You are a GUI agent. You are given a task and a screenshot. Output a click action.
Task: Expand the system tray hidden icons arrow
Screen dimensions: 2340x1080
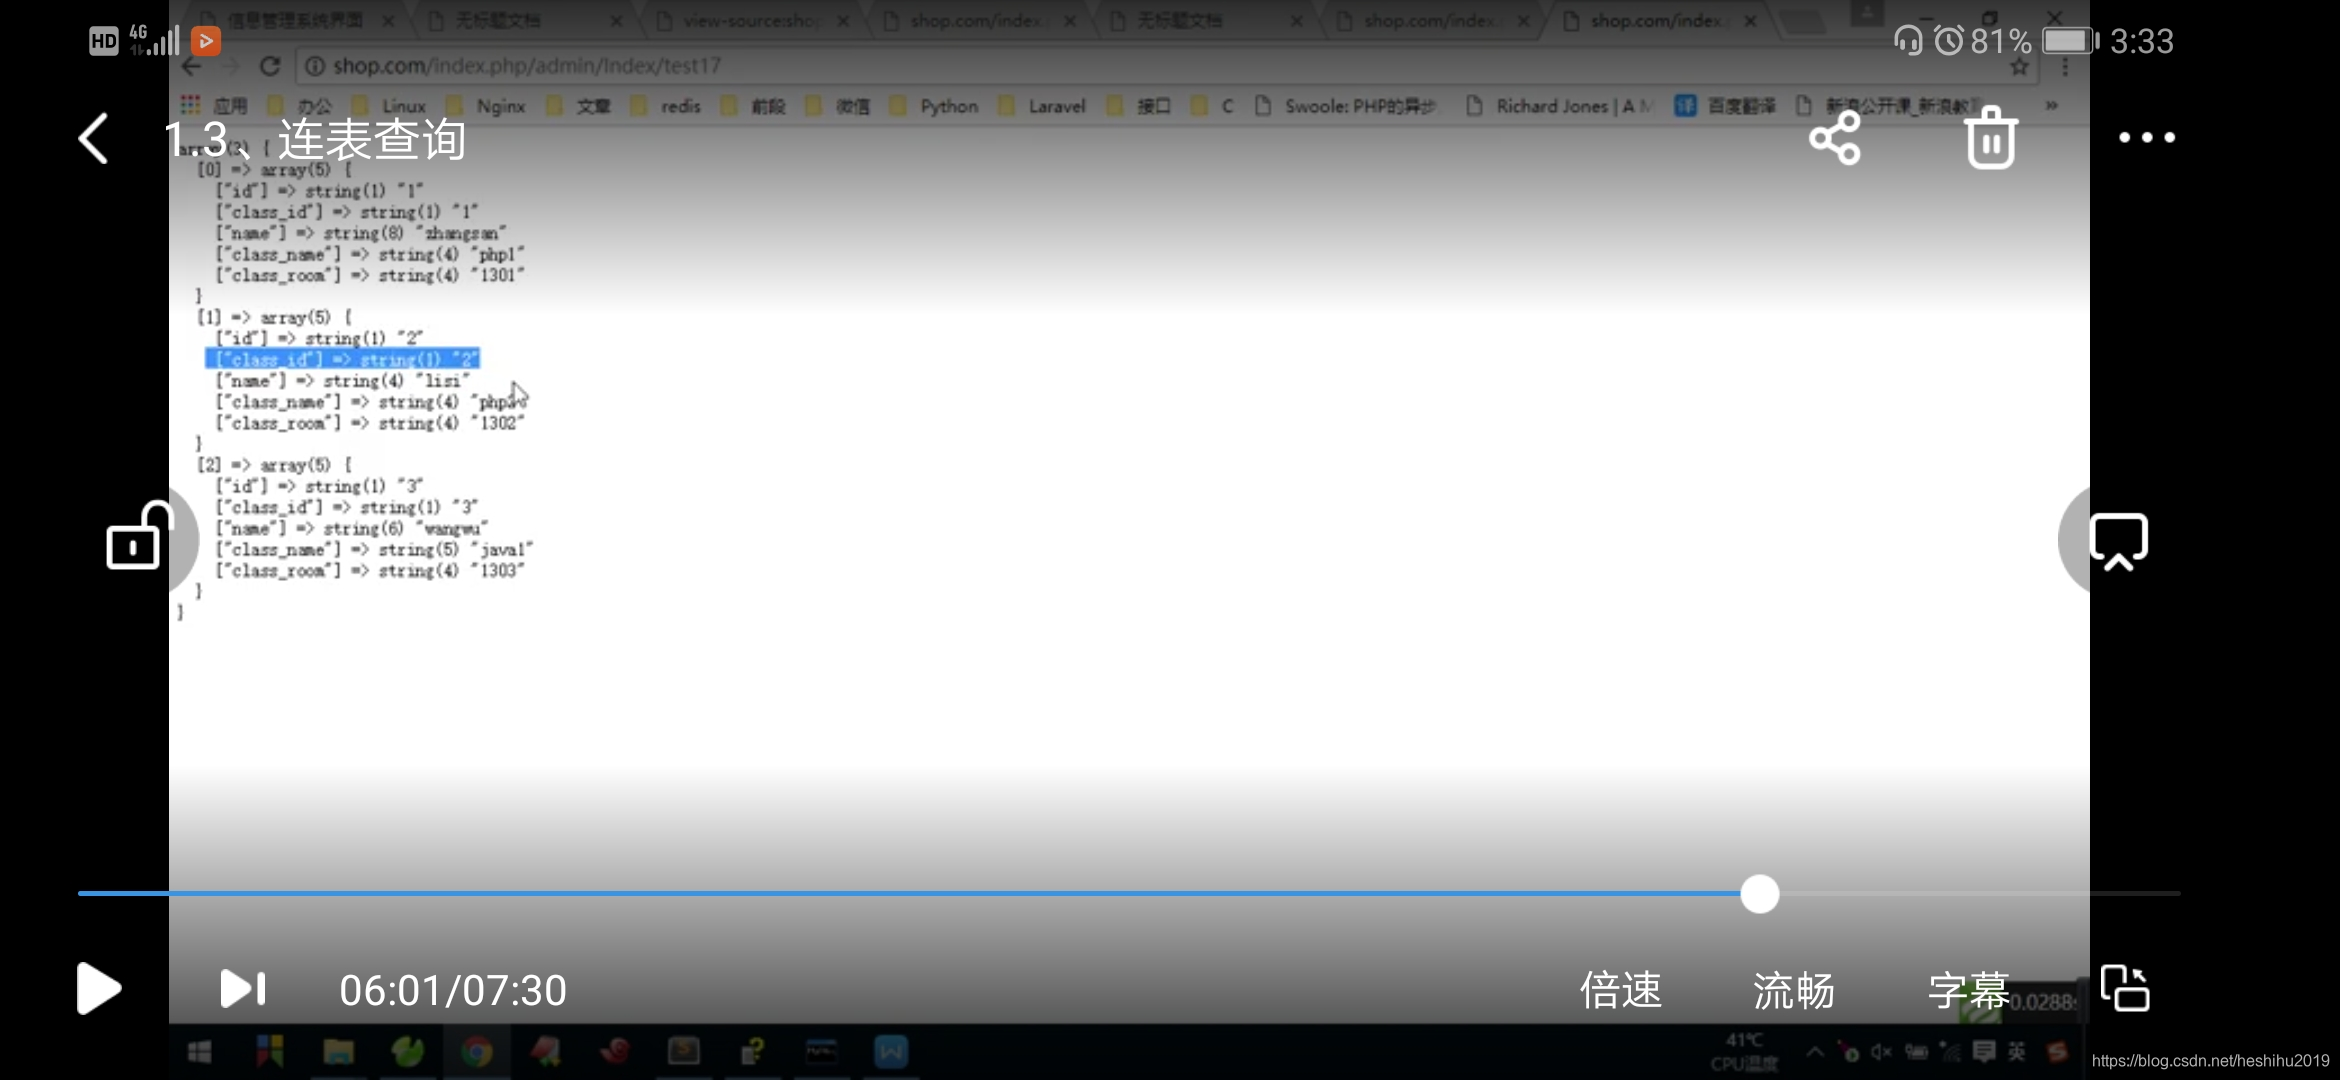tap(1815, 1052)
